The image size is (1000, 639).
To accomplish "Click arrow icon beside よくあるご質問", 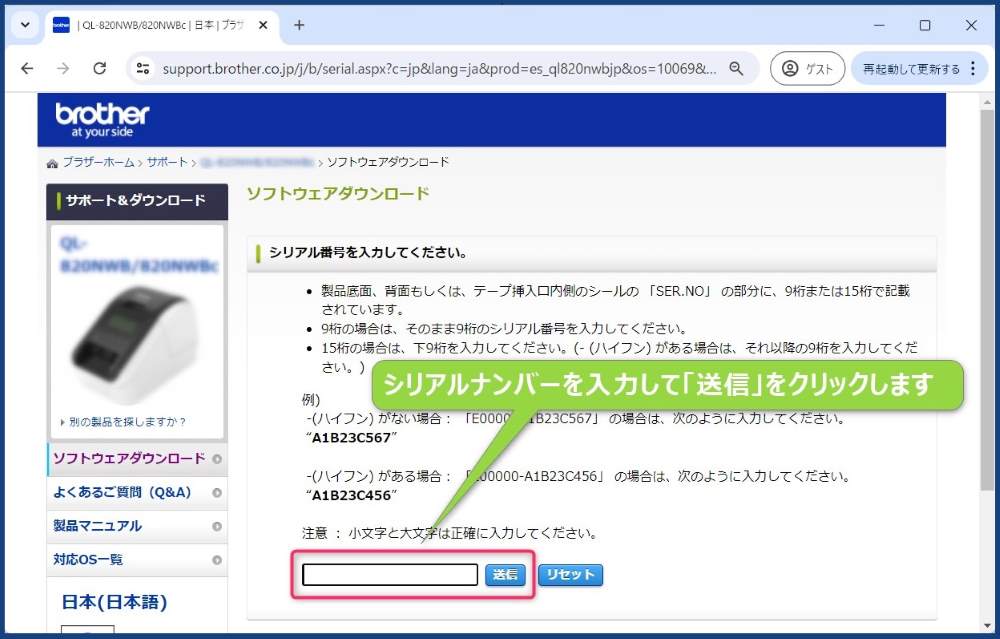I will click(217, 492).
